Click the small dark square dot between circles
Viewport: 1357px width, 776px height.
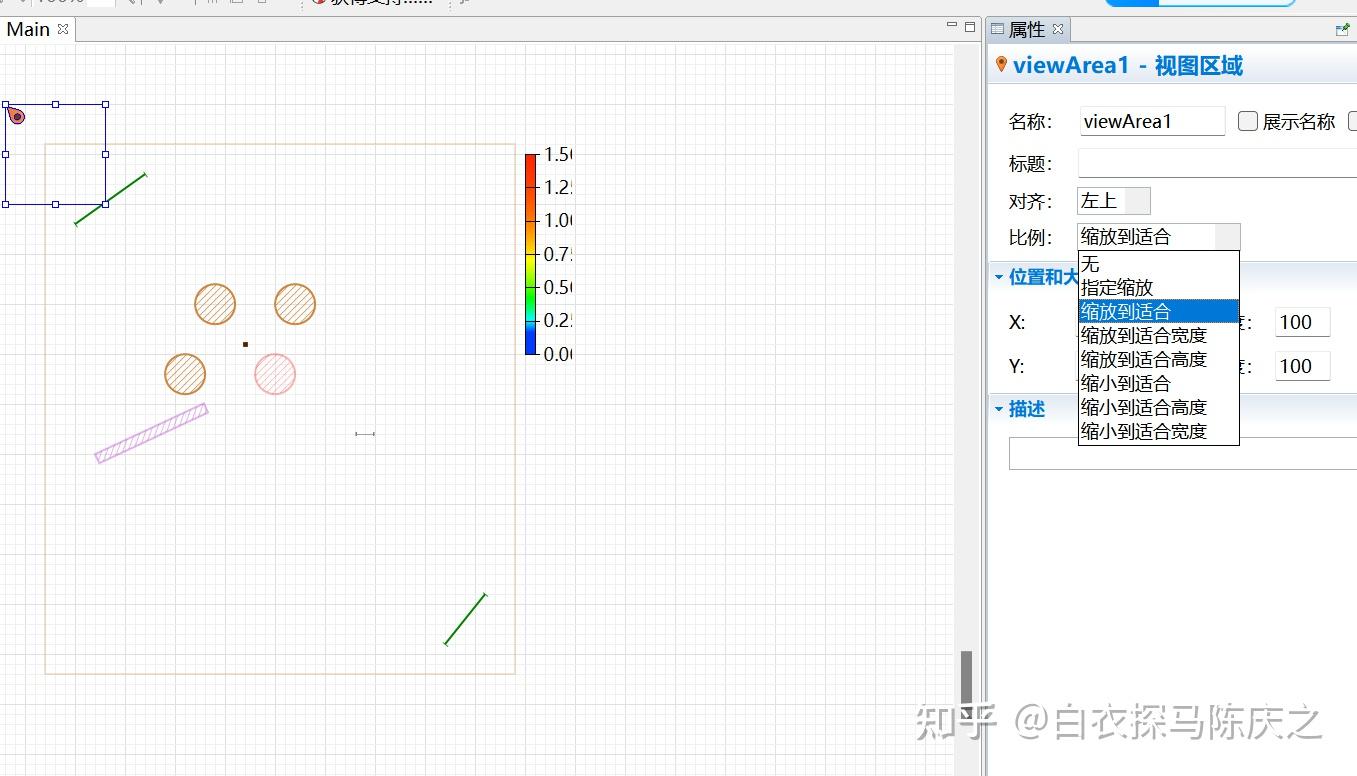coord(245,344)
